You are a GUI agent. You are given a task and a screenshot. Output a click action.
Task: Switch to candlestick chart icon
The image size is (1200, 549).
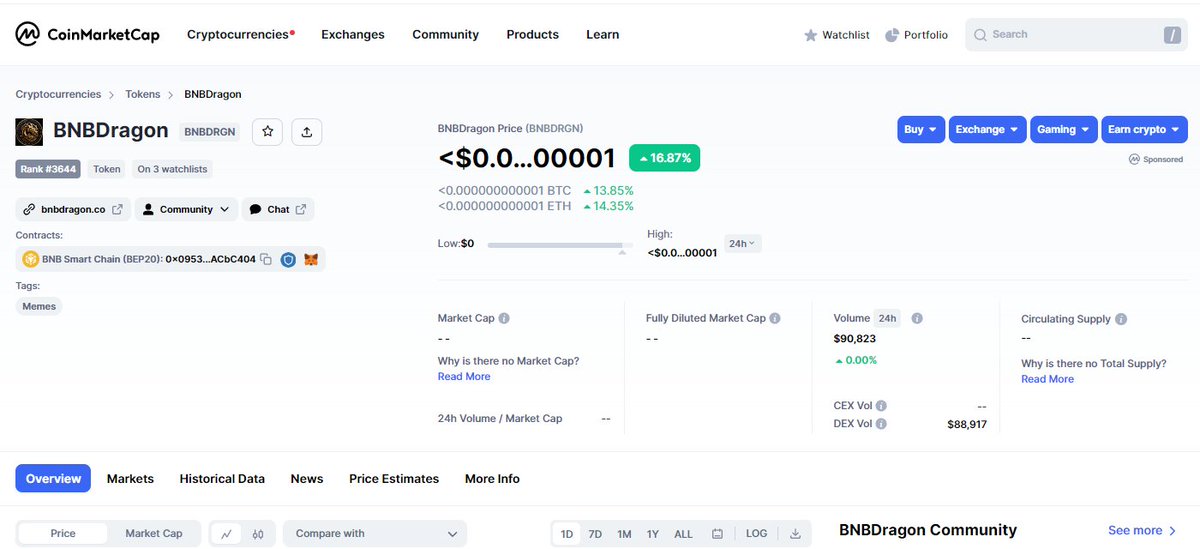(x=257, y=534)
